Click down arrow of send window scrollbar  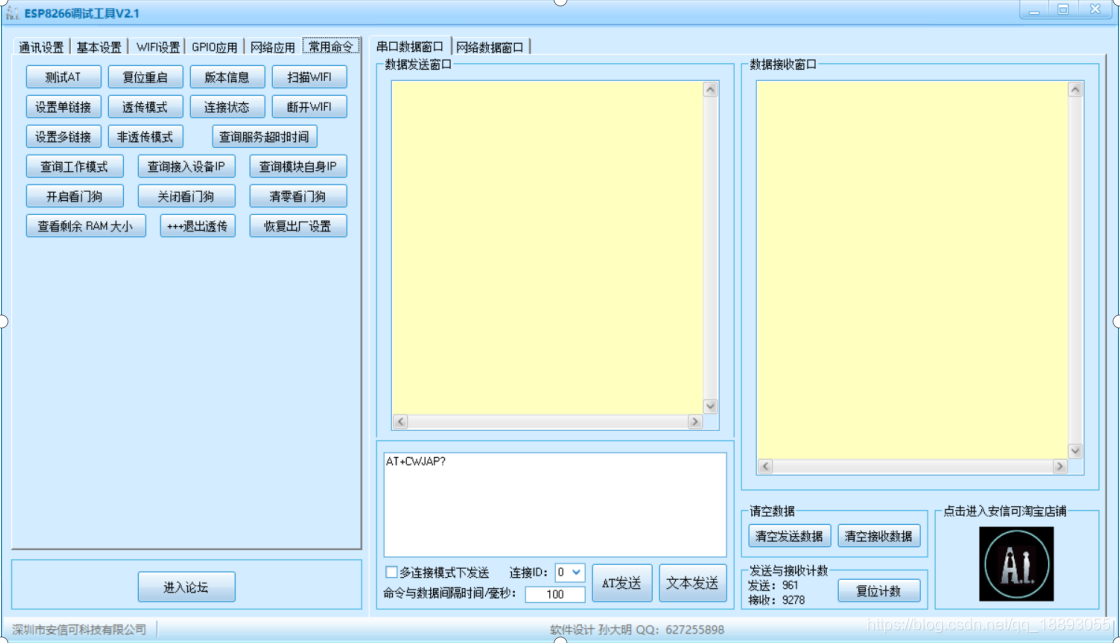(x=710, y=406)
